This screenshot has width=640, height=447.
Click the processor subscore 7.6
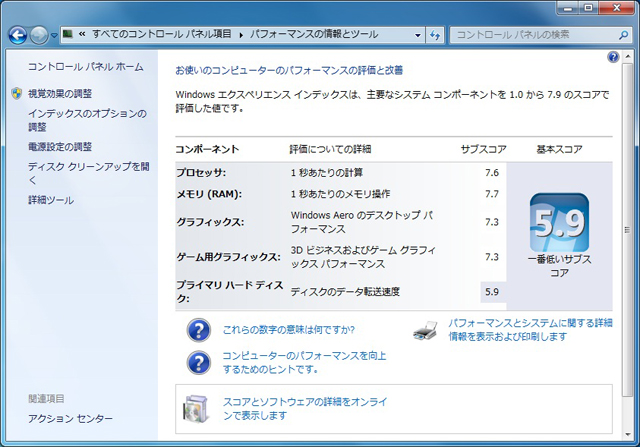(x=492, y=173)
